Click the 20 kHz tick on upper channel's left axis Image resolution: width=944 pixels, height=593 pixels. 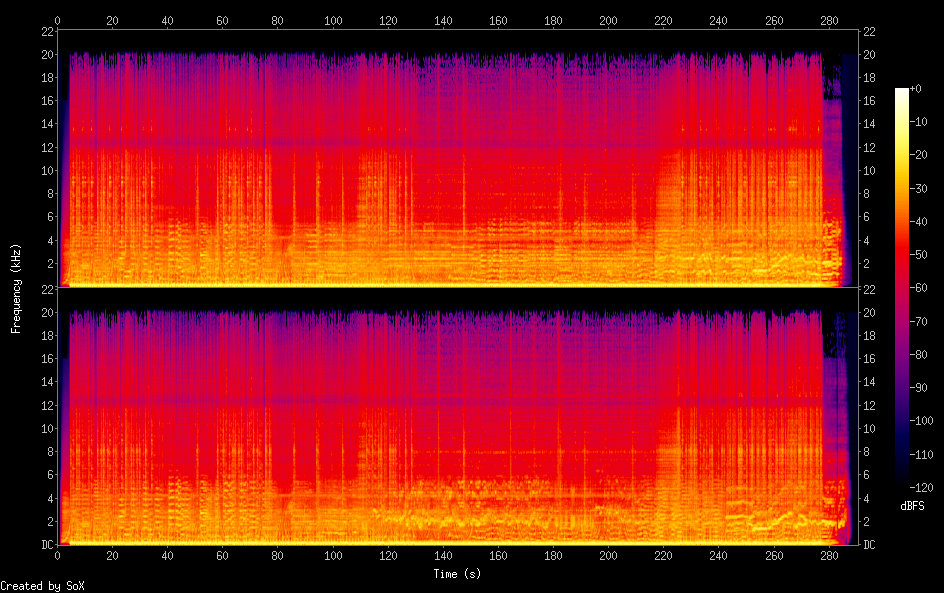[46, 54]
